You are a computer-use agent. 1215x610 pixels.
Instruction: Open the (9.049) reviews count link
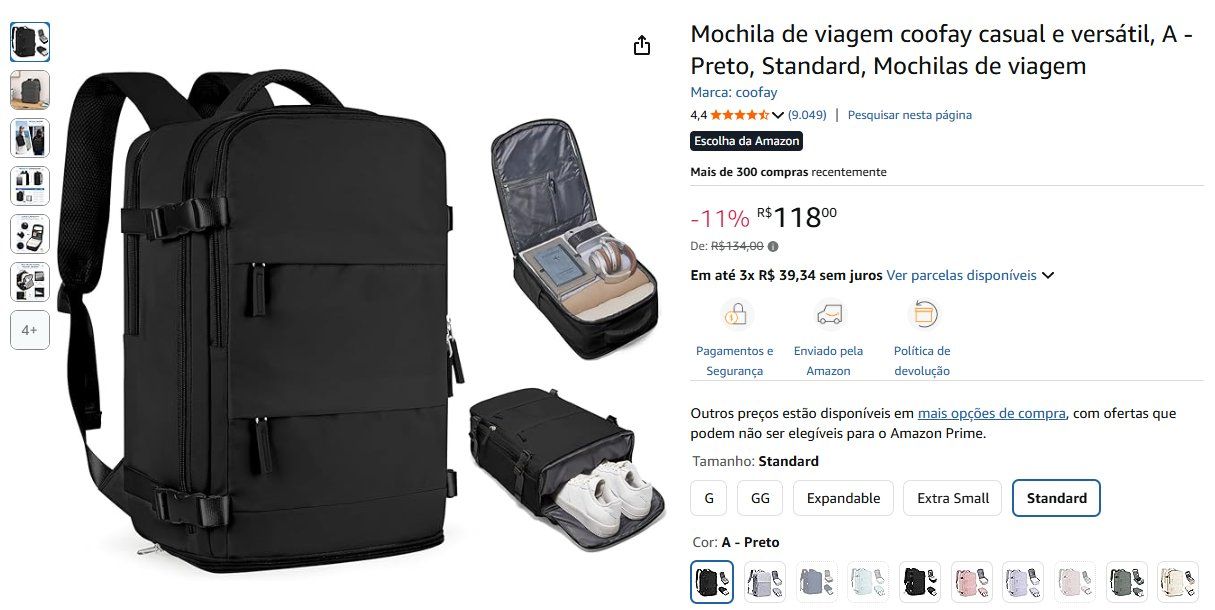coord(808,115)
